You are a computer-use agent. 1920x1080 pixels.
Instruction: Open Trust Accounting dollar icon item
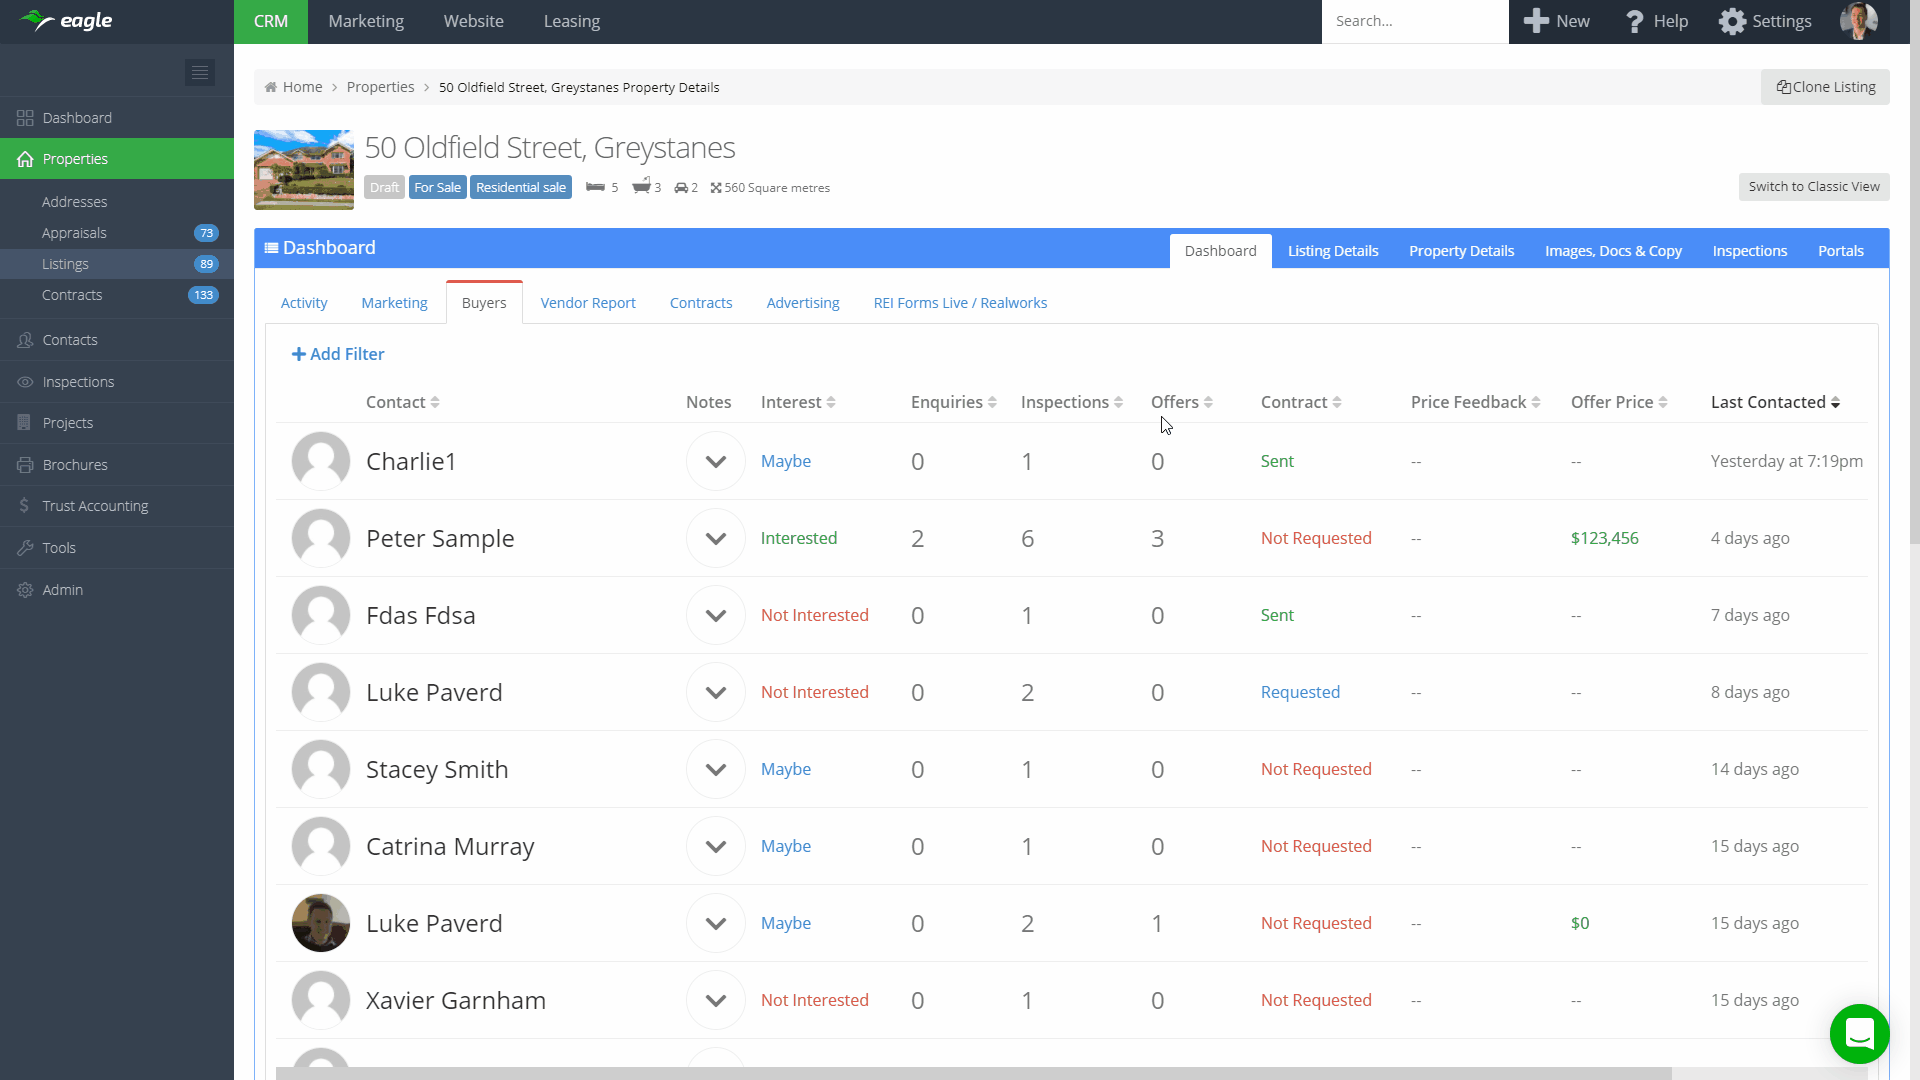click(25, 506)
